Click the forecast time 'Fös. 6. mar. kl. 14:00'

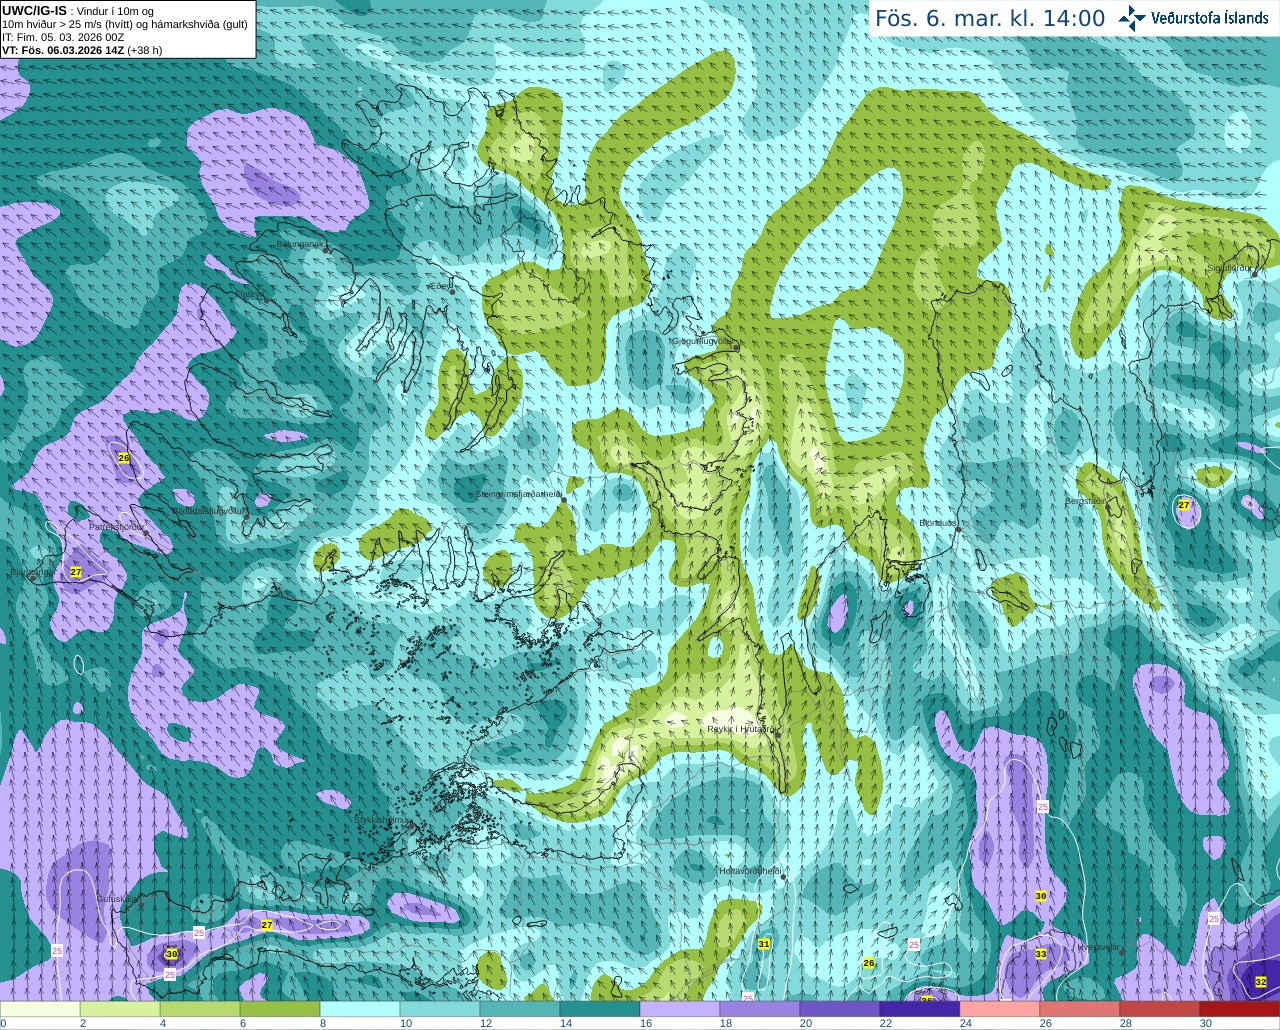990,18
